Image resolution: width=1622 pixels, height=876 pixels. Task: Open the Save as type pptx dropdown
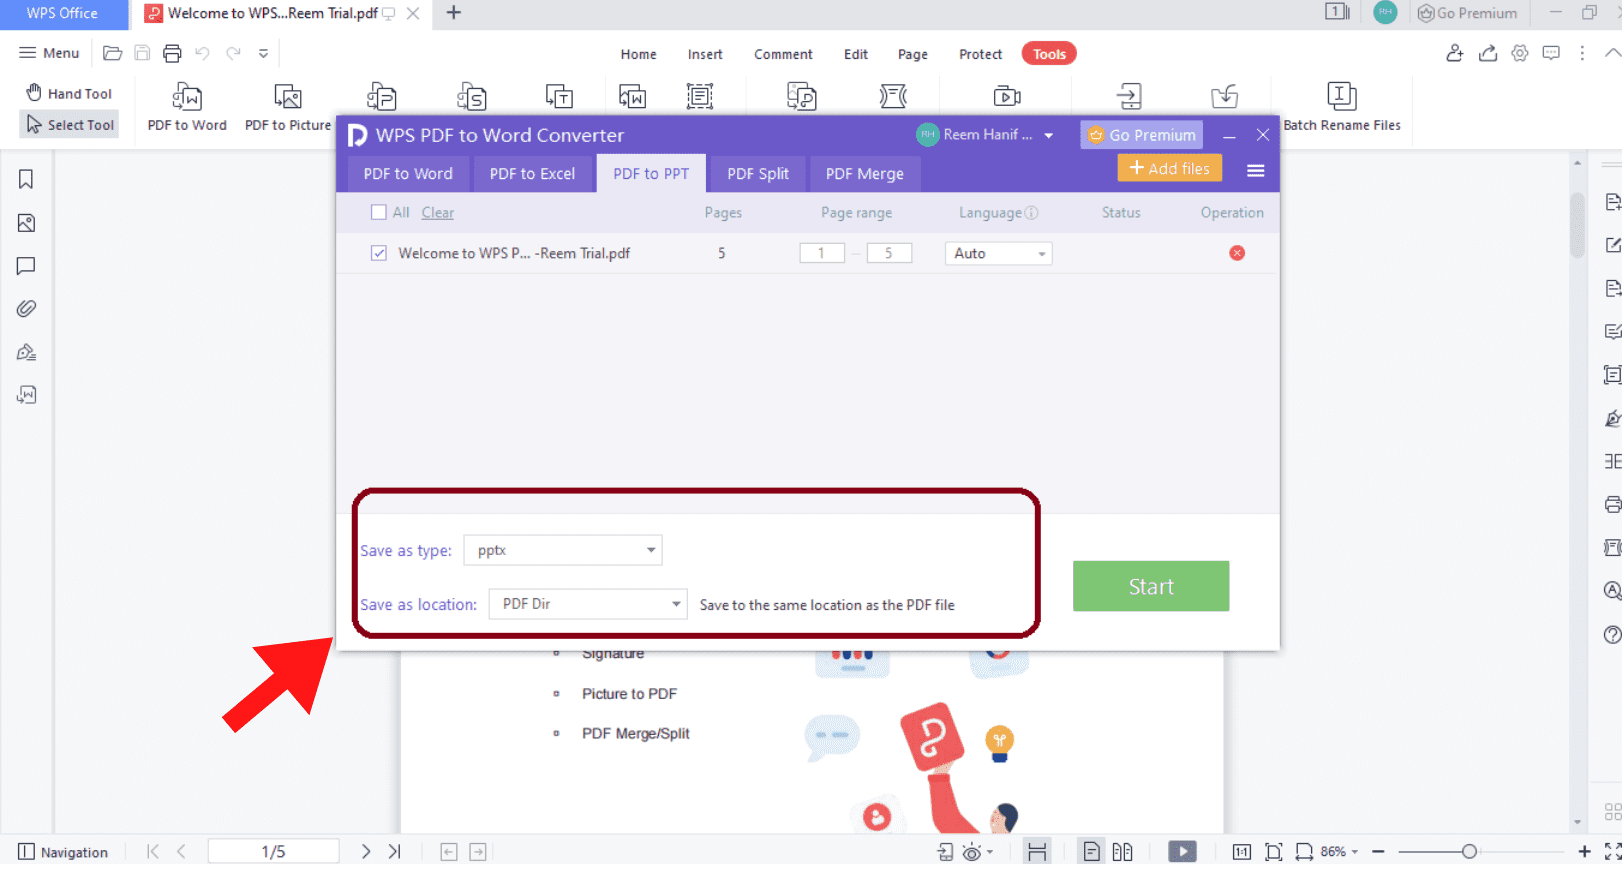tap(563, 550)
